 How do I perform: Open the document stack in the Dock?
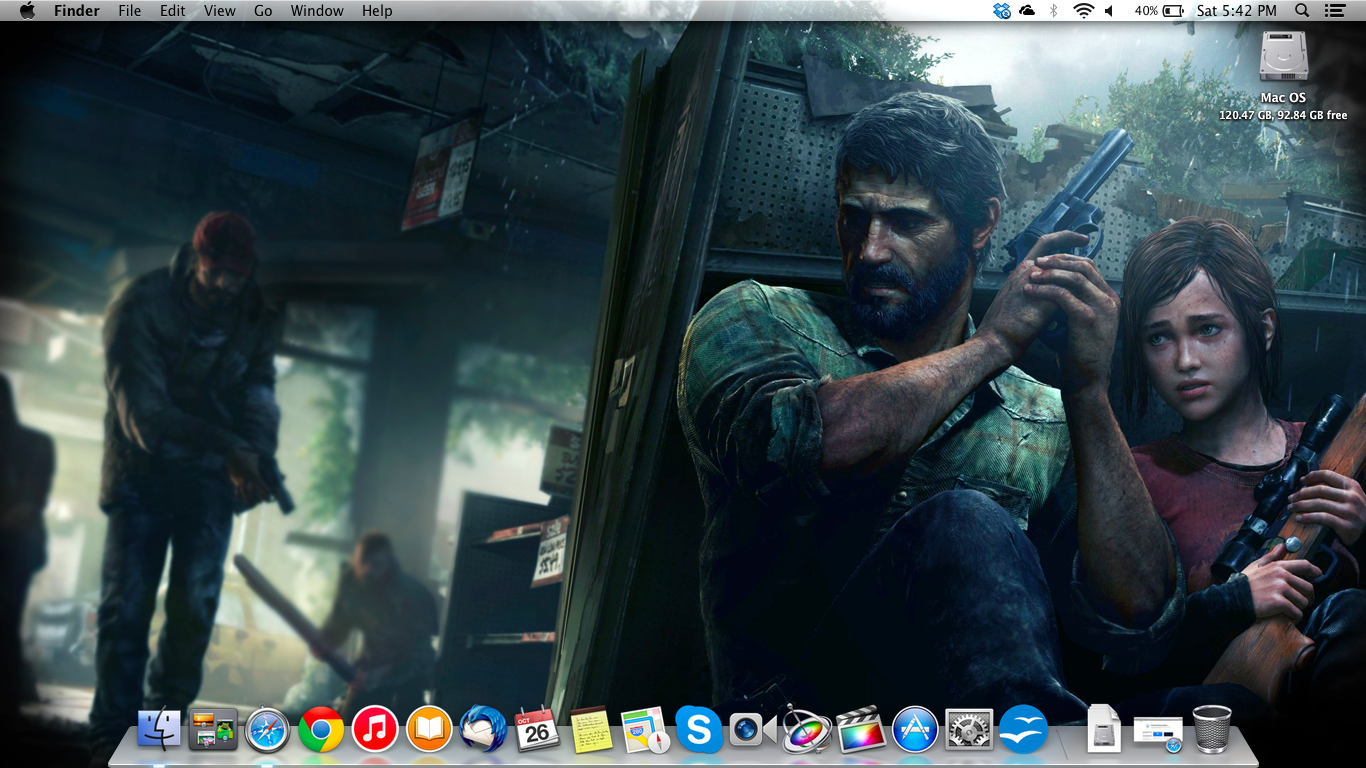(1104, 730)
